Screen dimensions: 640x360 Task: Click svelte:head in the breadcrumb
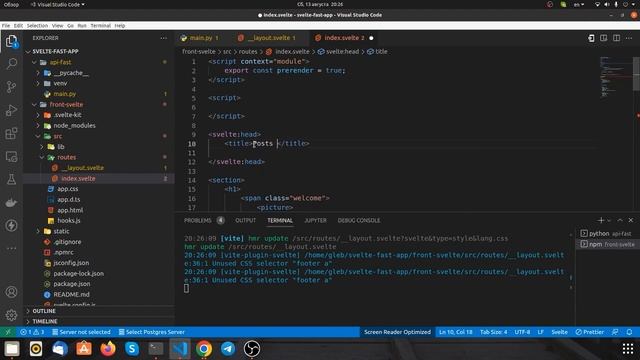tap(338, 51)
